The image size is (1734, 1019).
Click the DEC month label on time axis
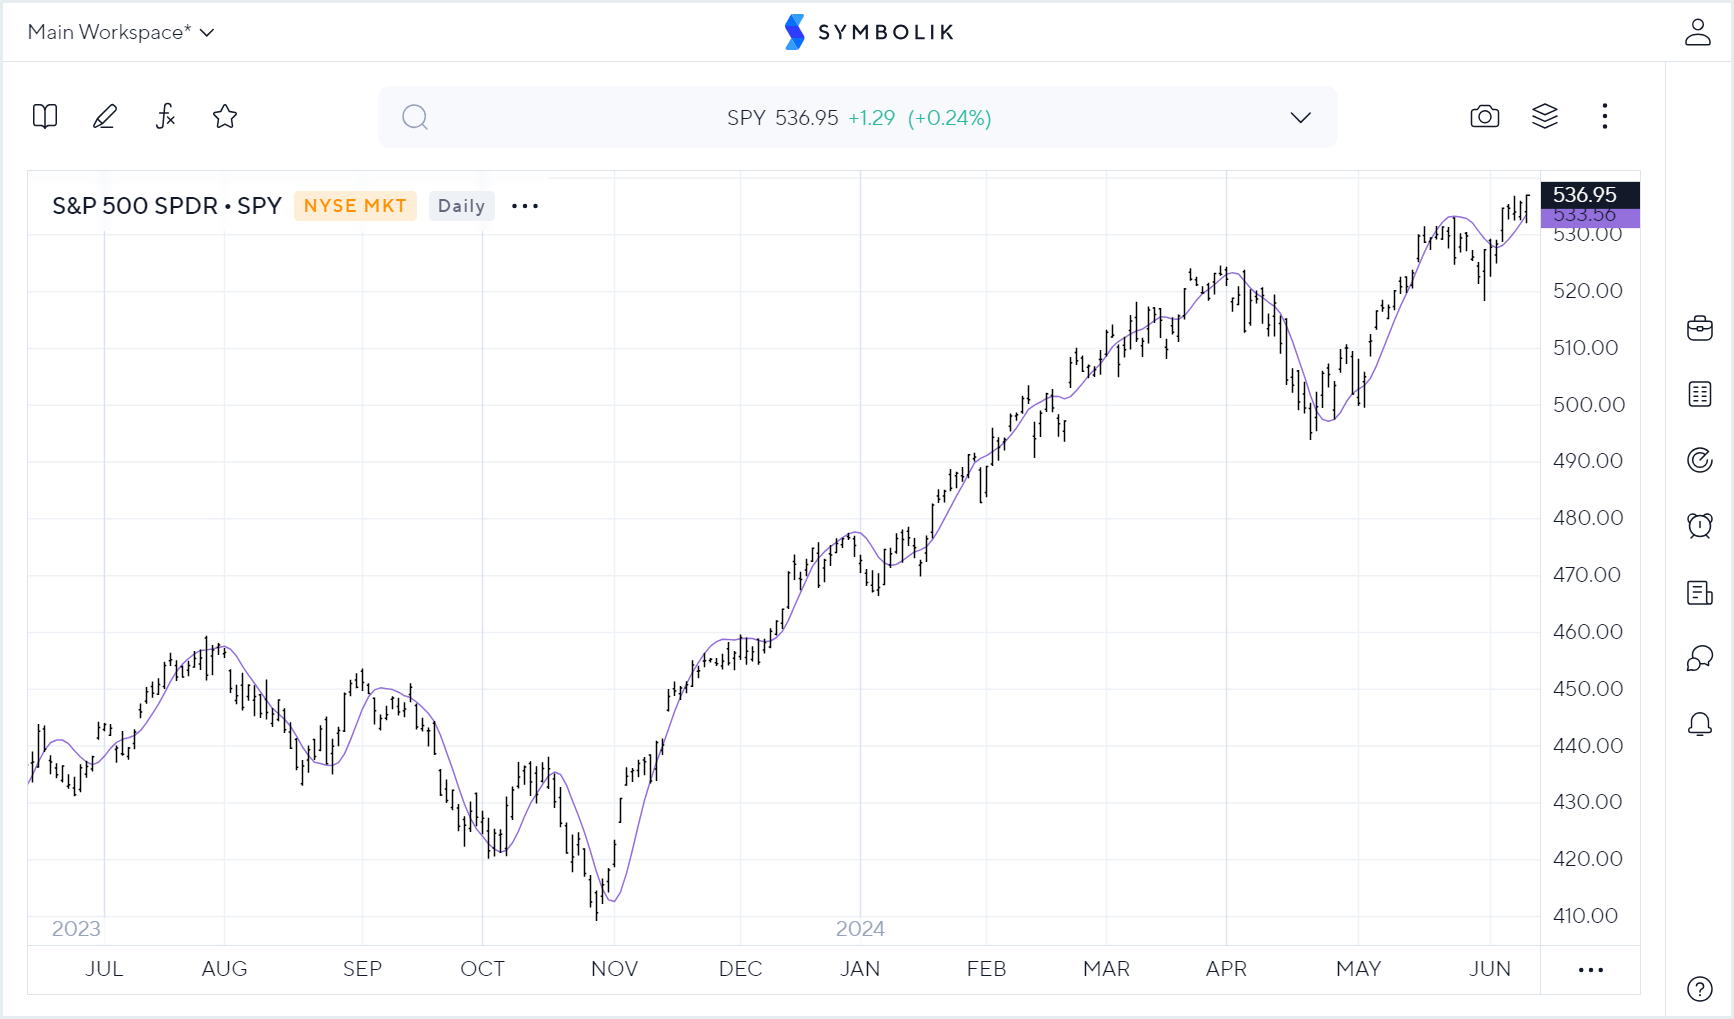click(x=740, y=969)
